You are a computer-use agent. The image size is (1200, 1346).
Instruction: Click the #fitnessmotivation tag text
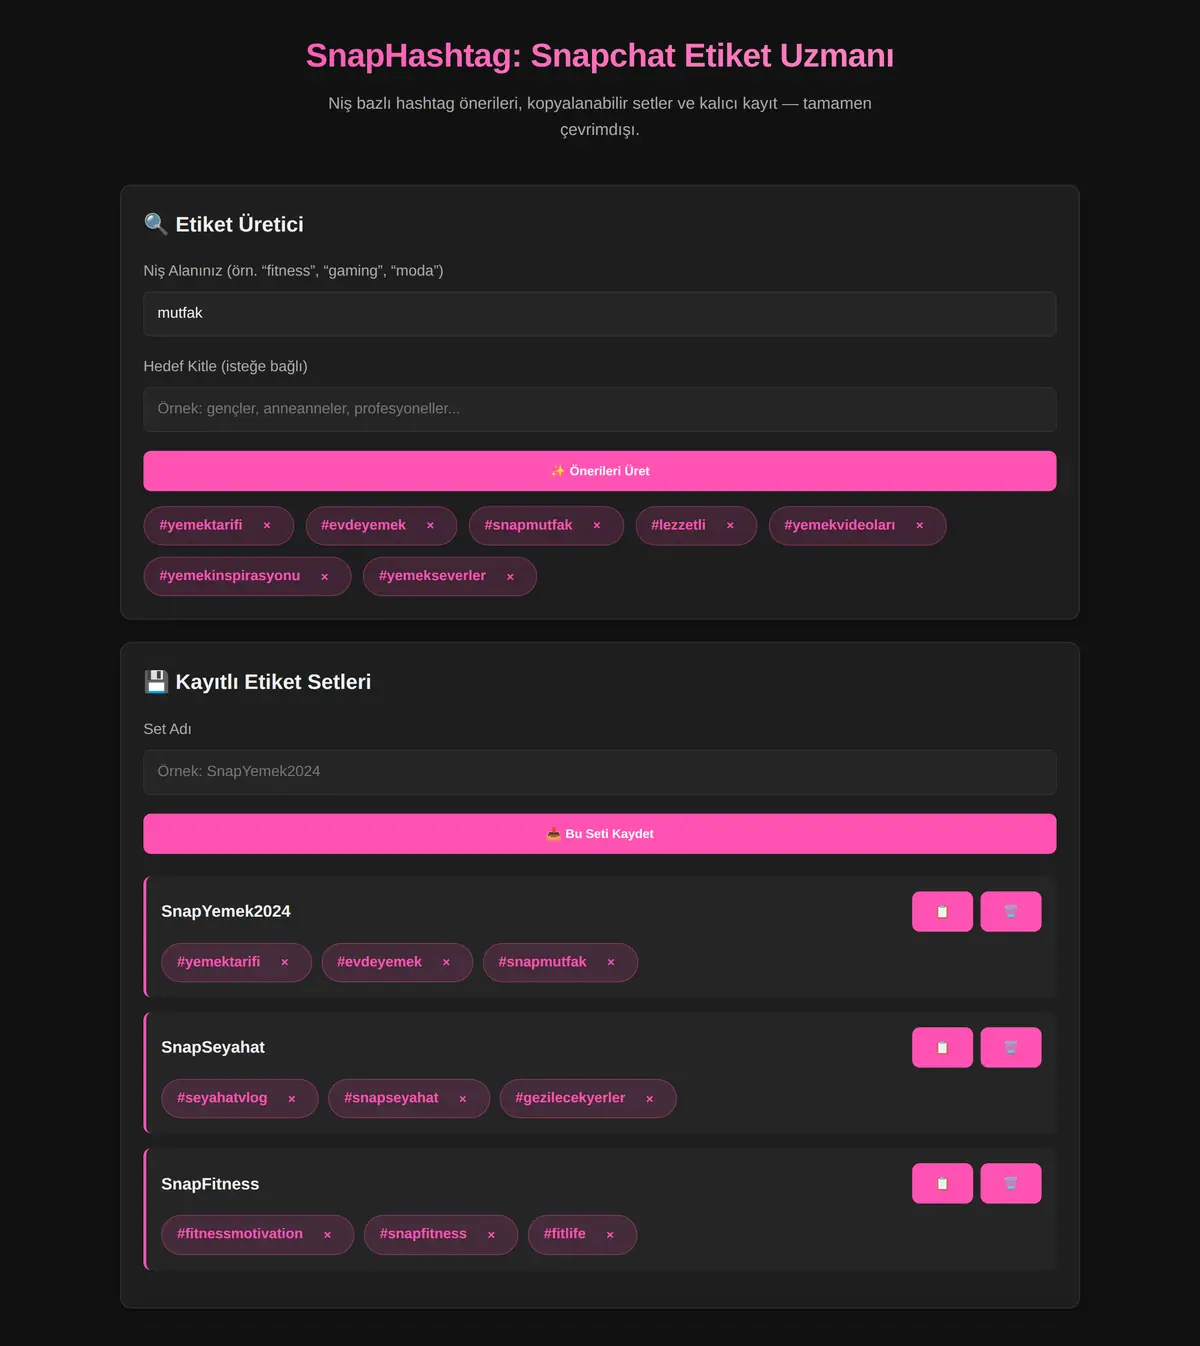click(240, 1234)
